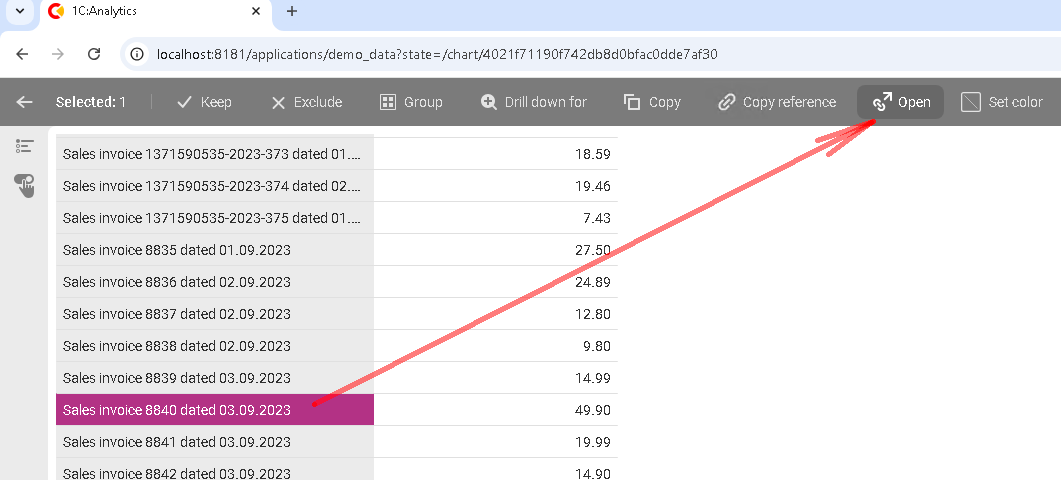Click the site information icon

pos(138,54)
